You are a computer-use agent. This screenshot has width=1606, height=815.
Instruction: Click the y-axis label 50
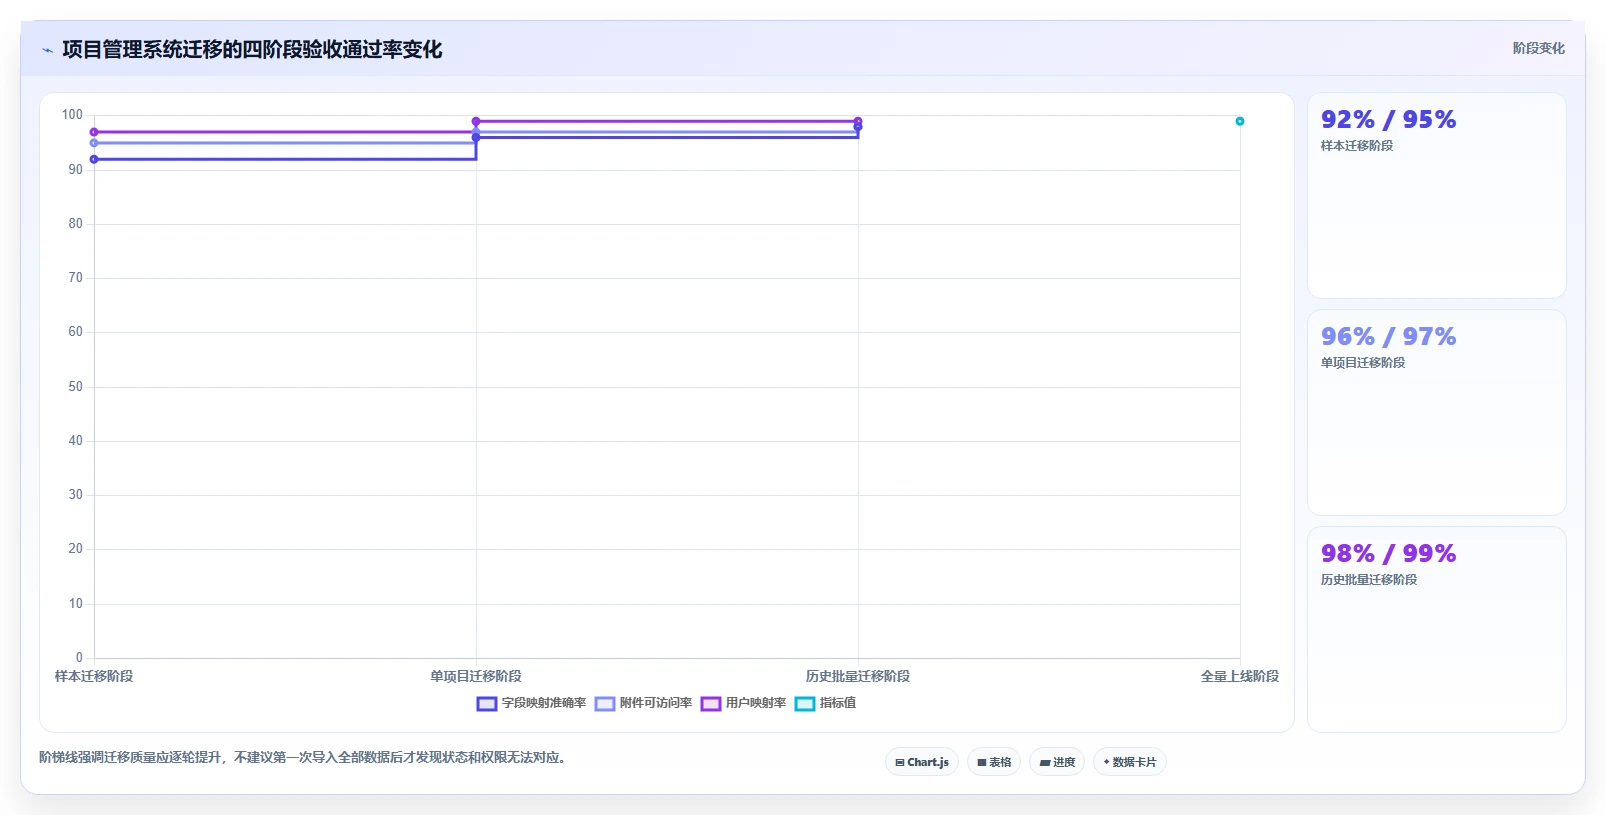(x=75, y=387)
